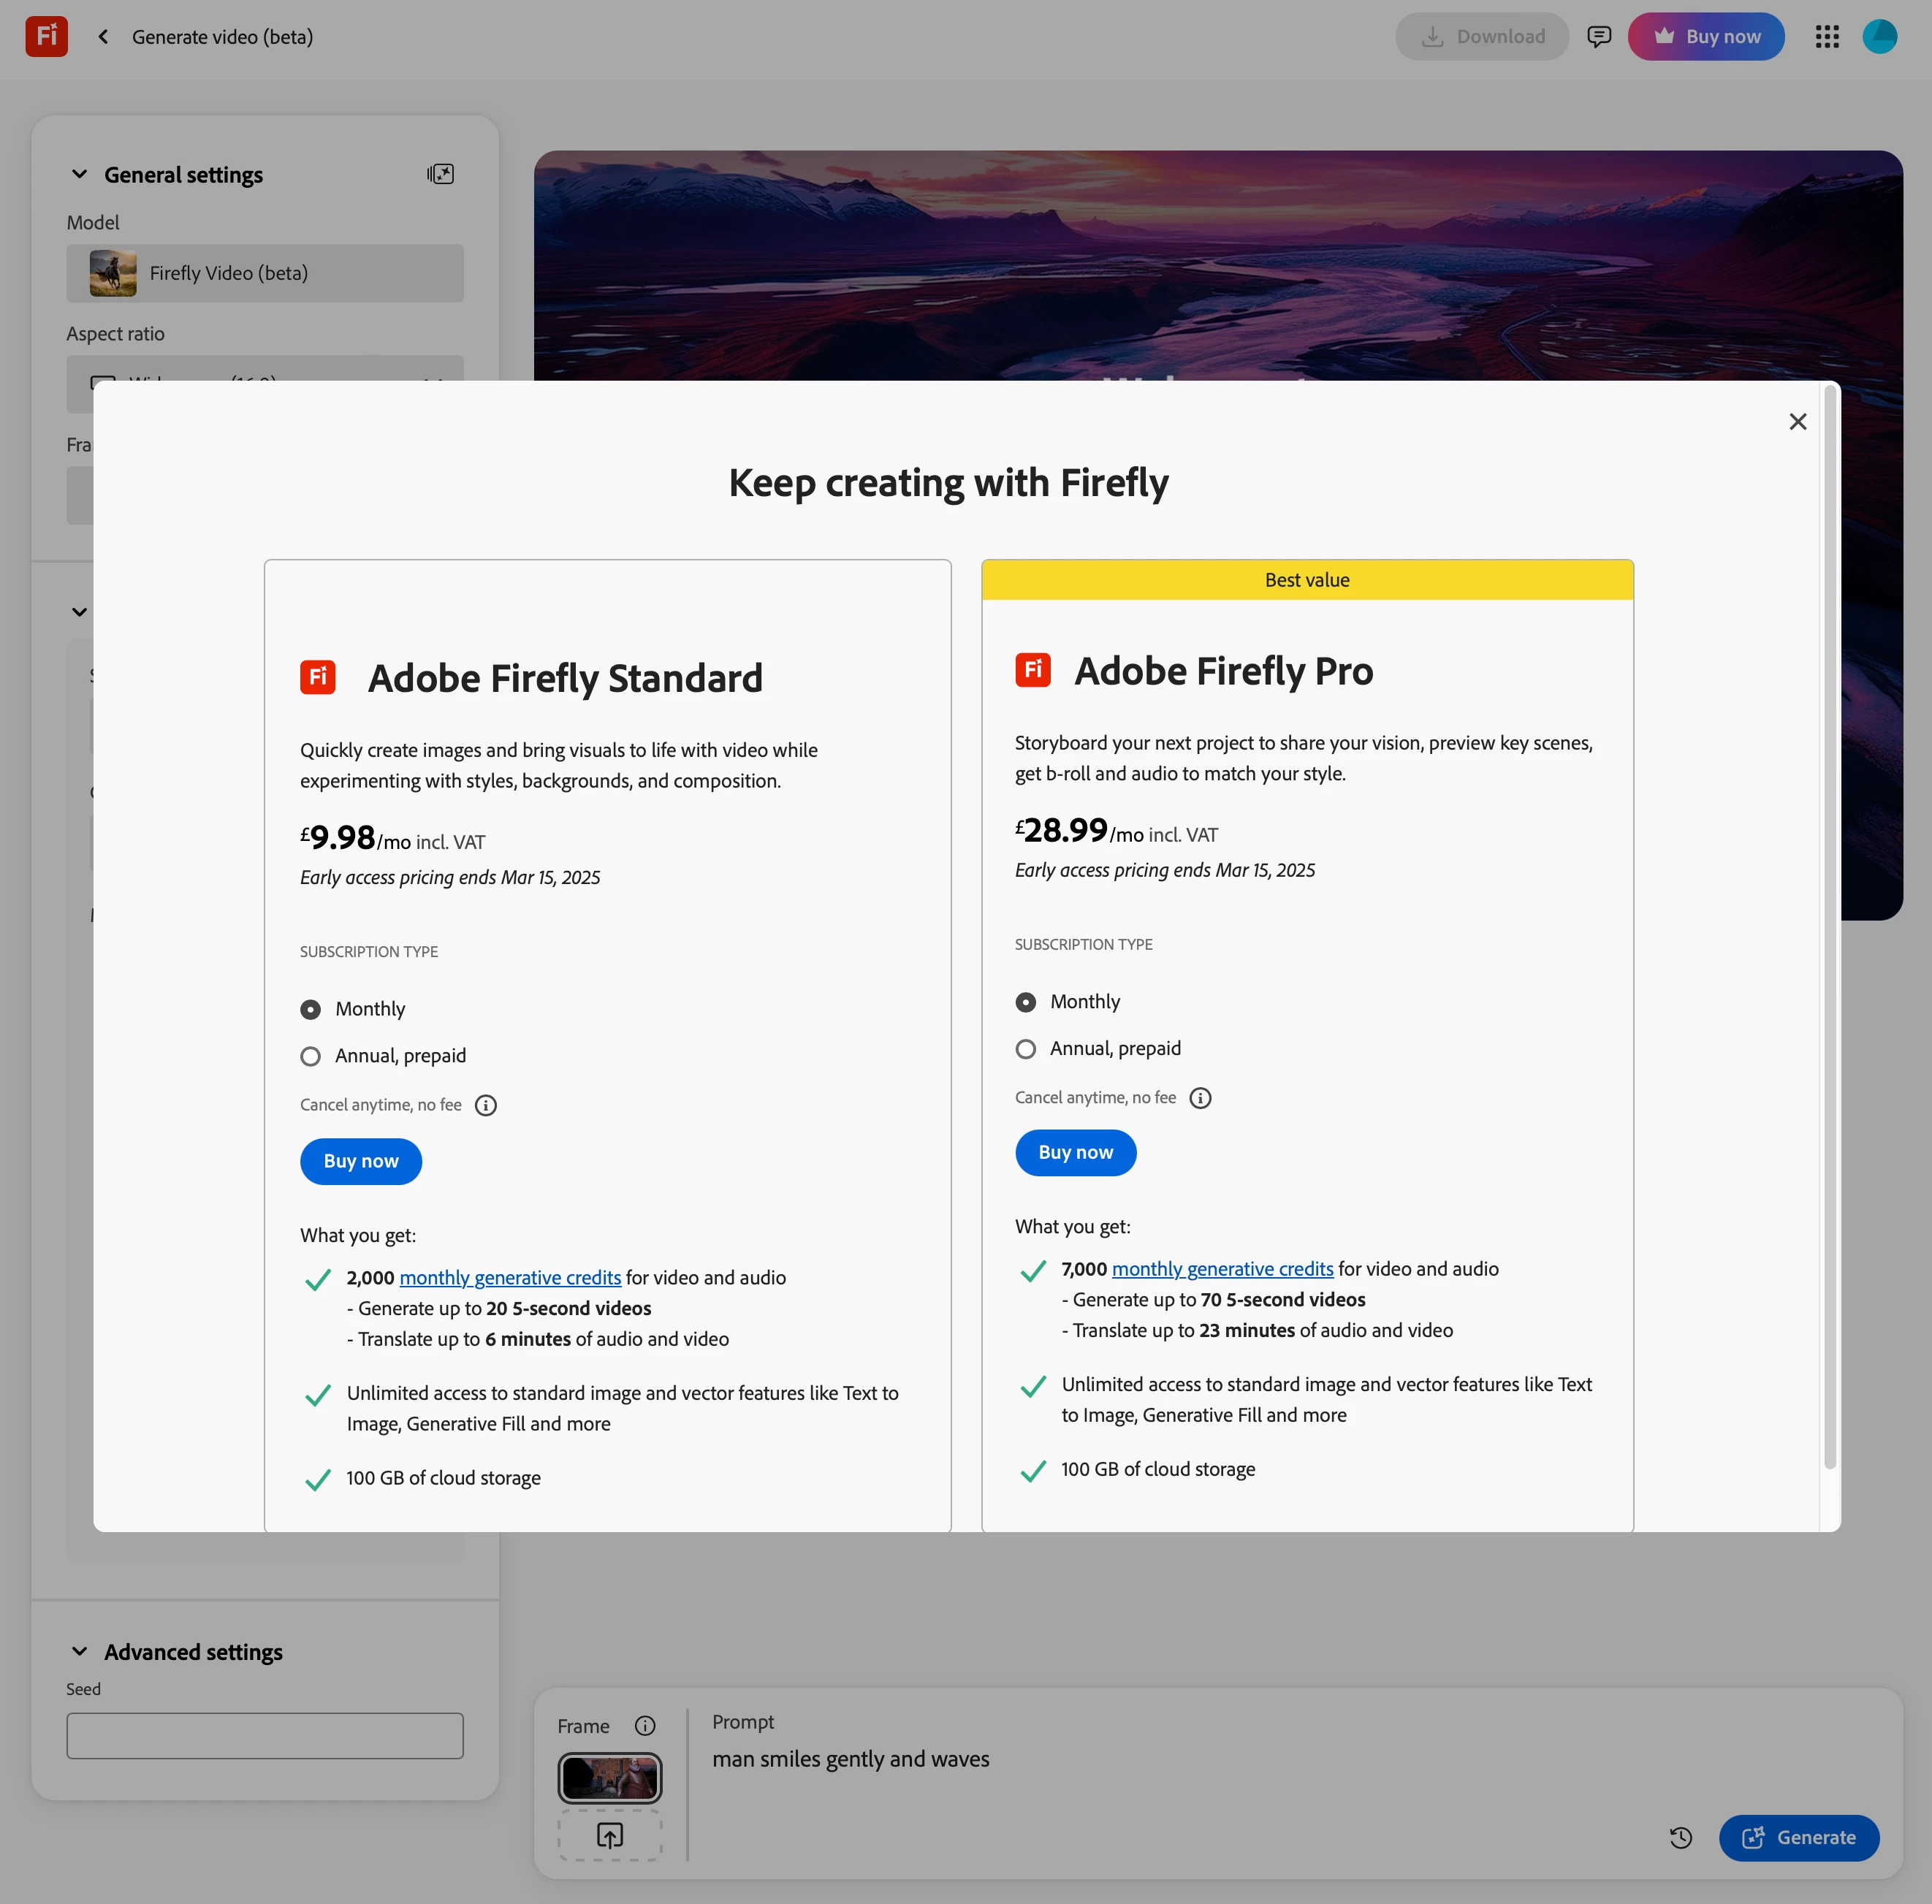Click upload last frame icon

point(609,1835)
